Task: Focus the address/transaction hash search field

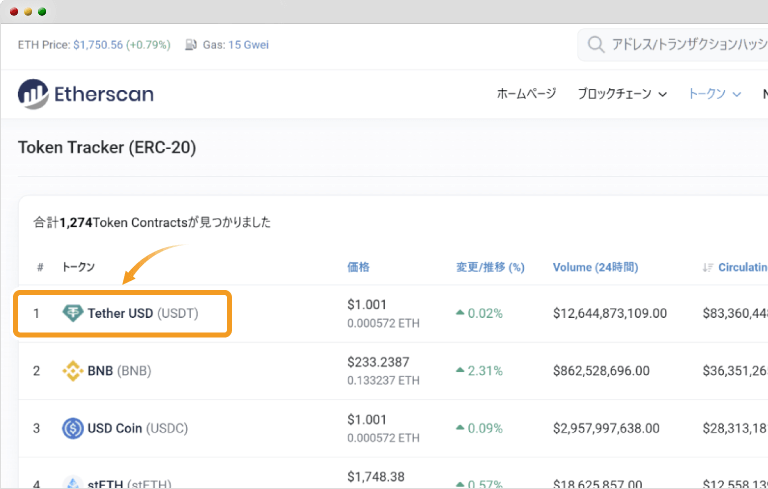Action: pyautogui.click(x=673, y=45)
